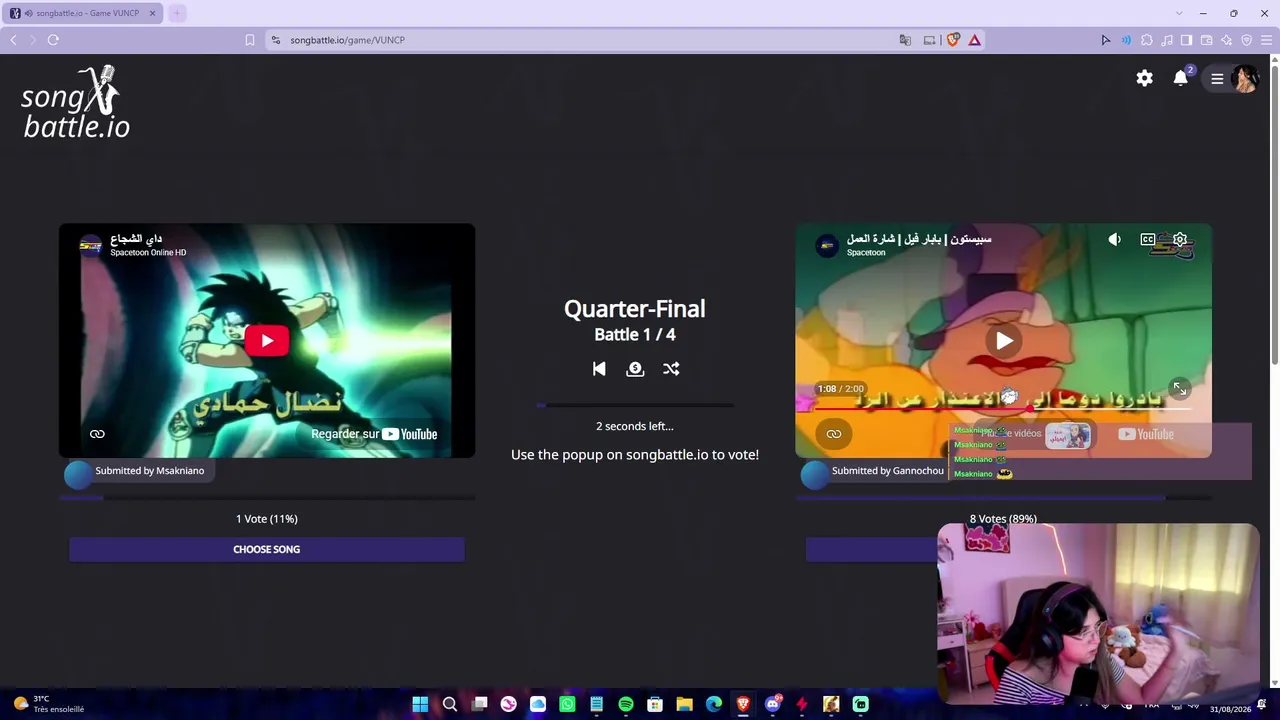Image resolution: width=1280 pixels, height=720 pixels.
Task: Open the translate page icon
Action: tap(905, 40)
